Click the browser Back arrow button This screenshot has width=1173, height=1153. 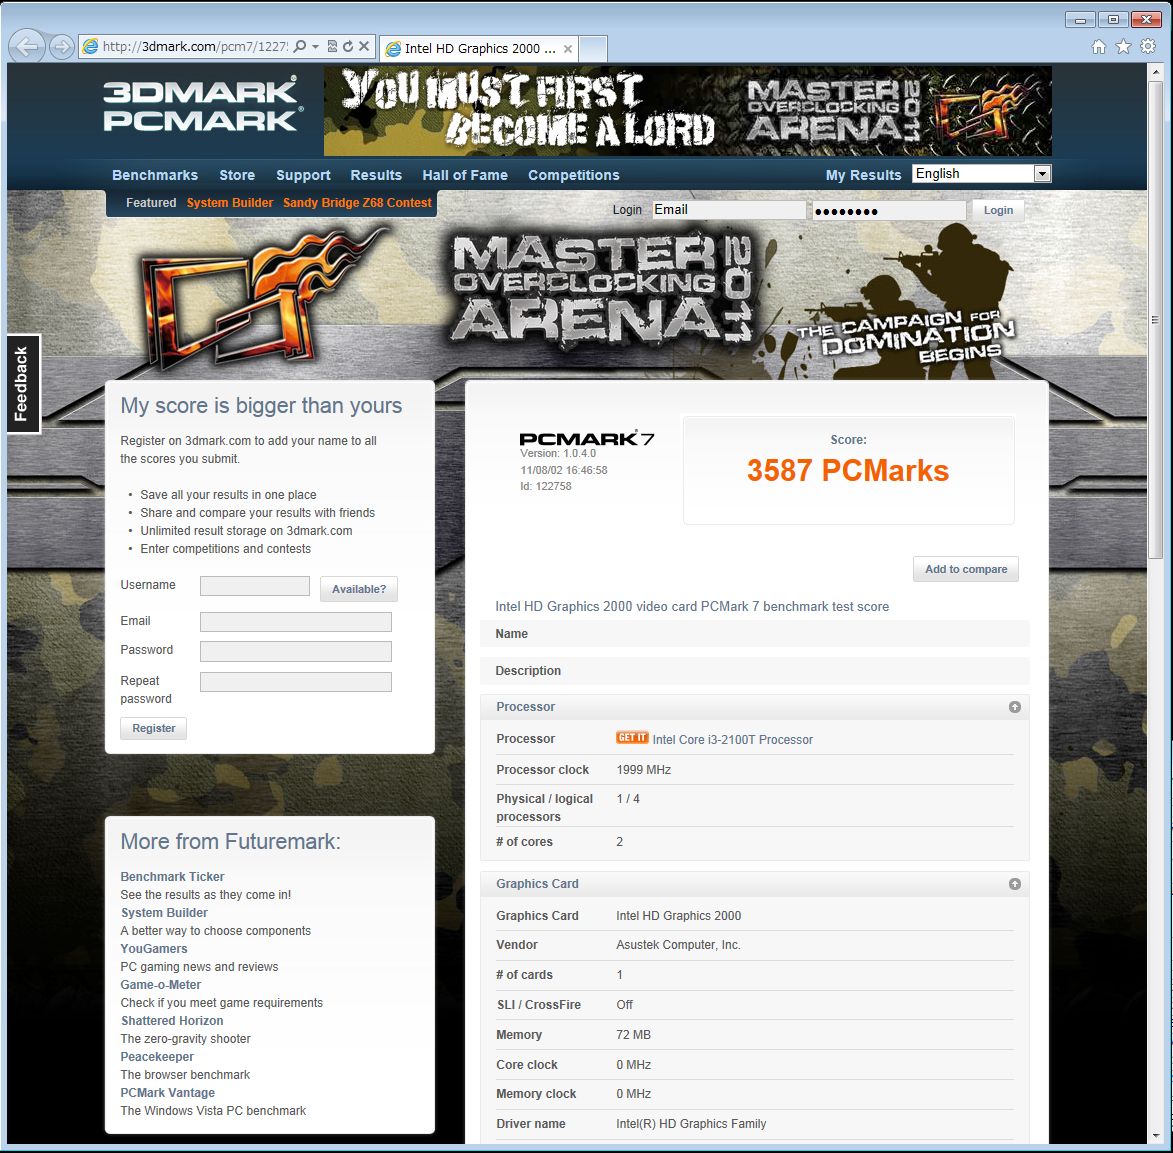coord(26,47)
